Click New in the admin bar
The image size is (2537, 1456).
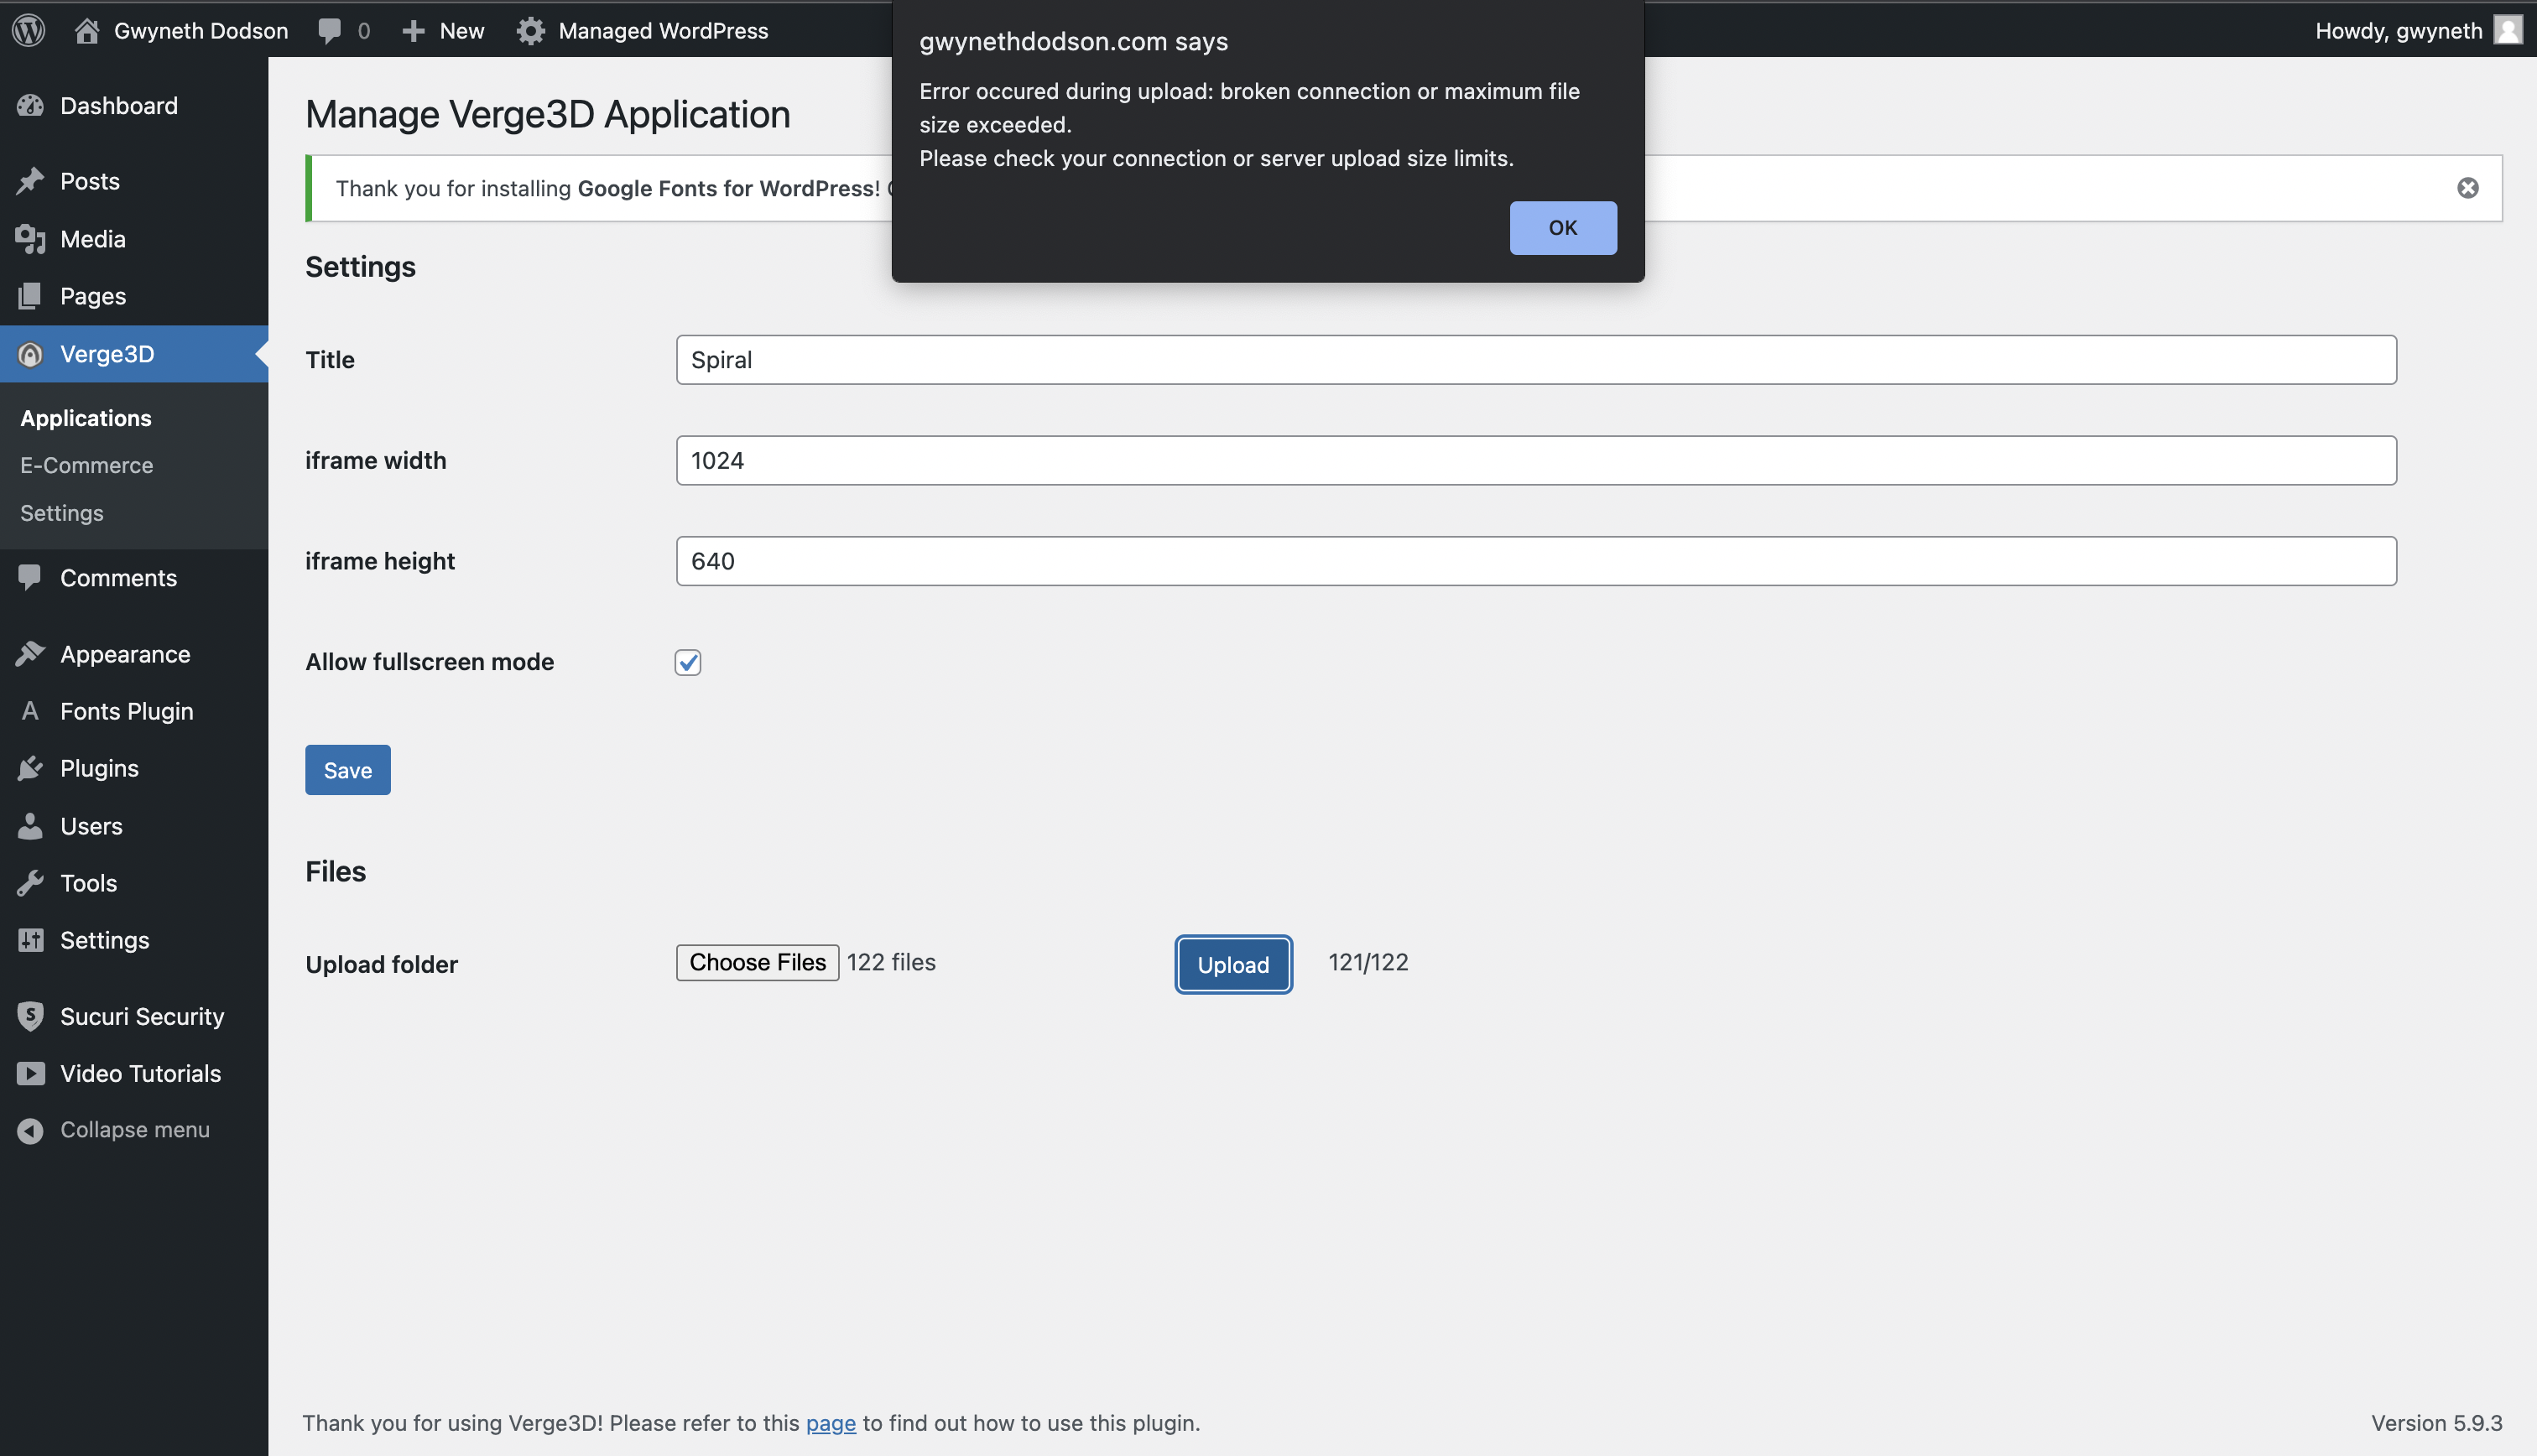[462, 31]
